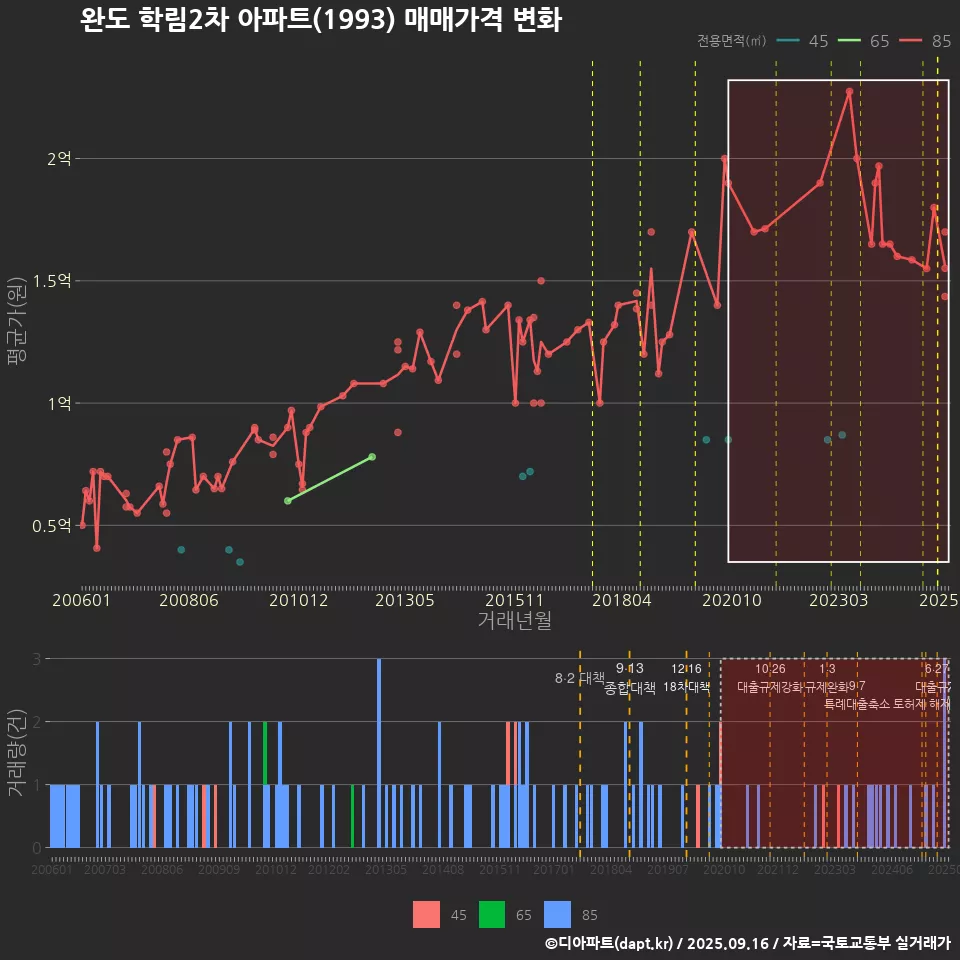Click the 거래년월 x-axis title
The height and width of the screenshot is (960, 960).
click(x=515, y=620)
